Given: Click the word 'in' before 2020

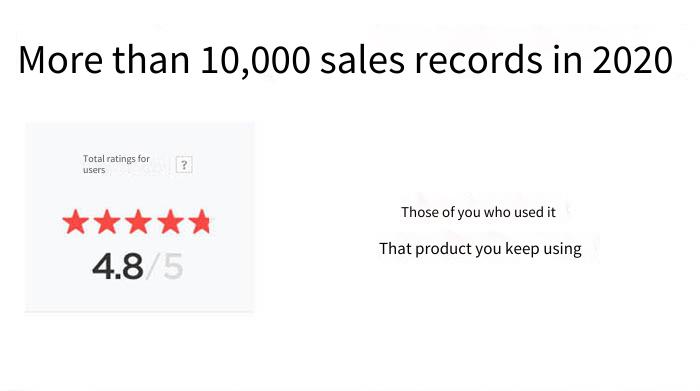Looking at the screenshot, I should click(x=567, y=60).
